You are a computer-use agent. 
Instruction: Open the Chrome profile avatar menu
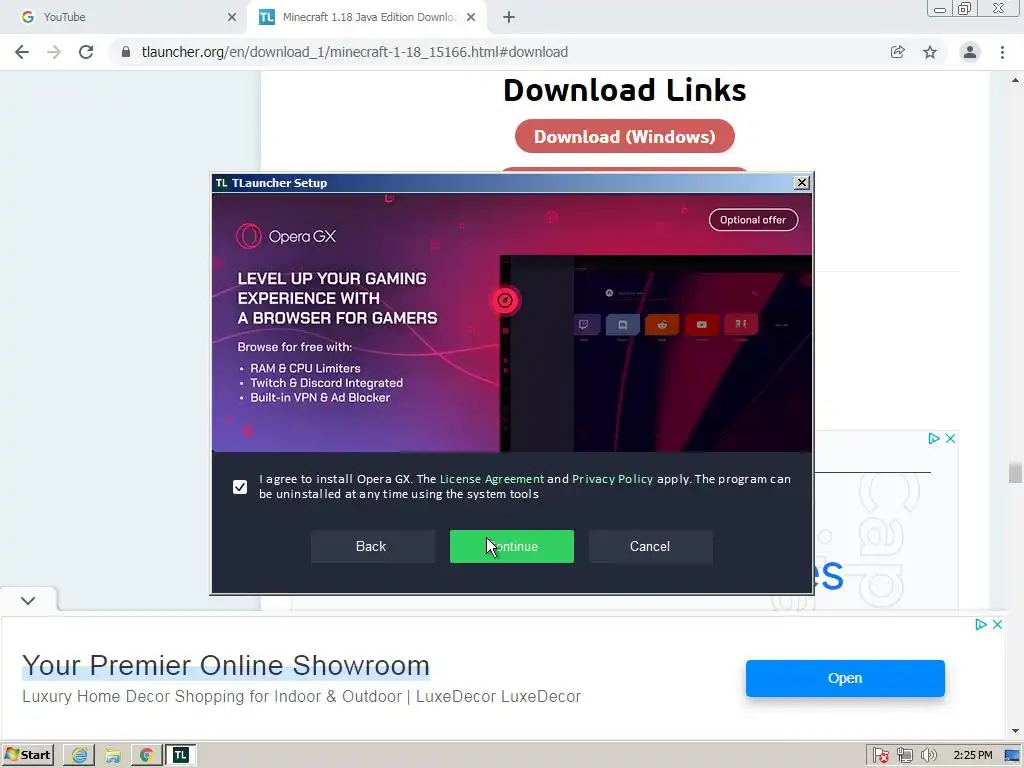pos(970,52)
